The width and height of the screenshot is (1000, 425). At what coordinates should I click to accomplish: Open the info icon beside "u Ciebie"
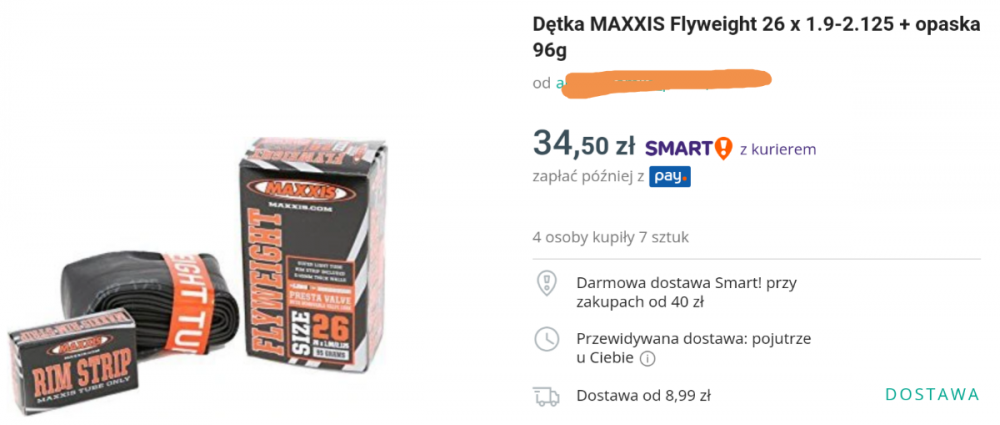pyautogui.click(x=647, y=358)
